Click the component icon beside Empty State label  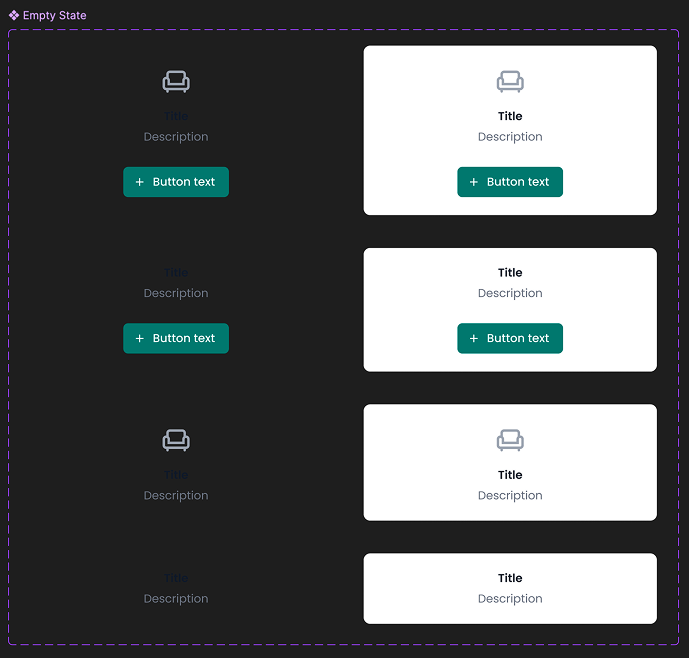click(14, 15)
